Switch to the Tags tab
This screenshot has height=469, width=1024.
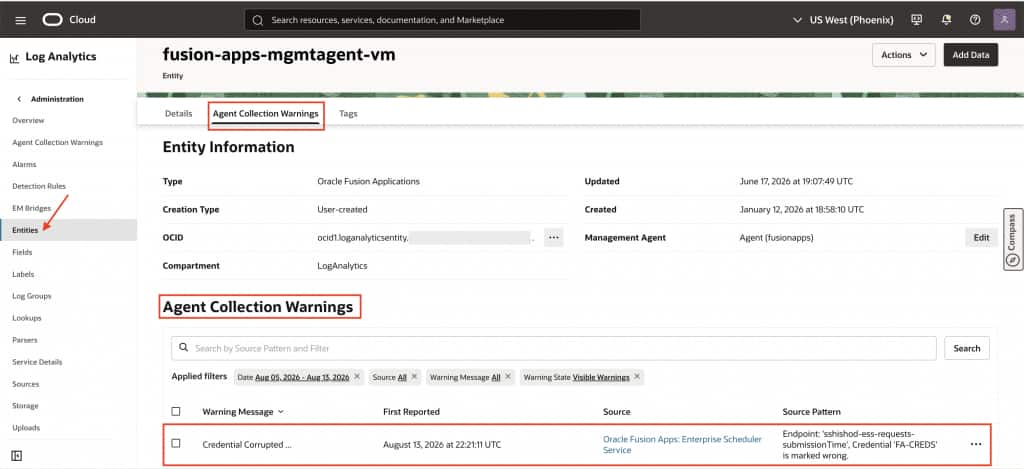point(348,114)
